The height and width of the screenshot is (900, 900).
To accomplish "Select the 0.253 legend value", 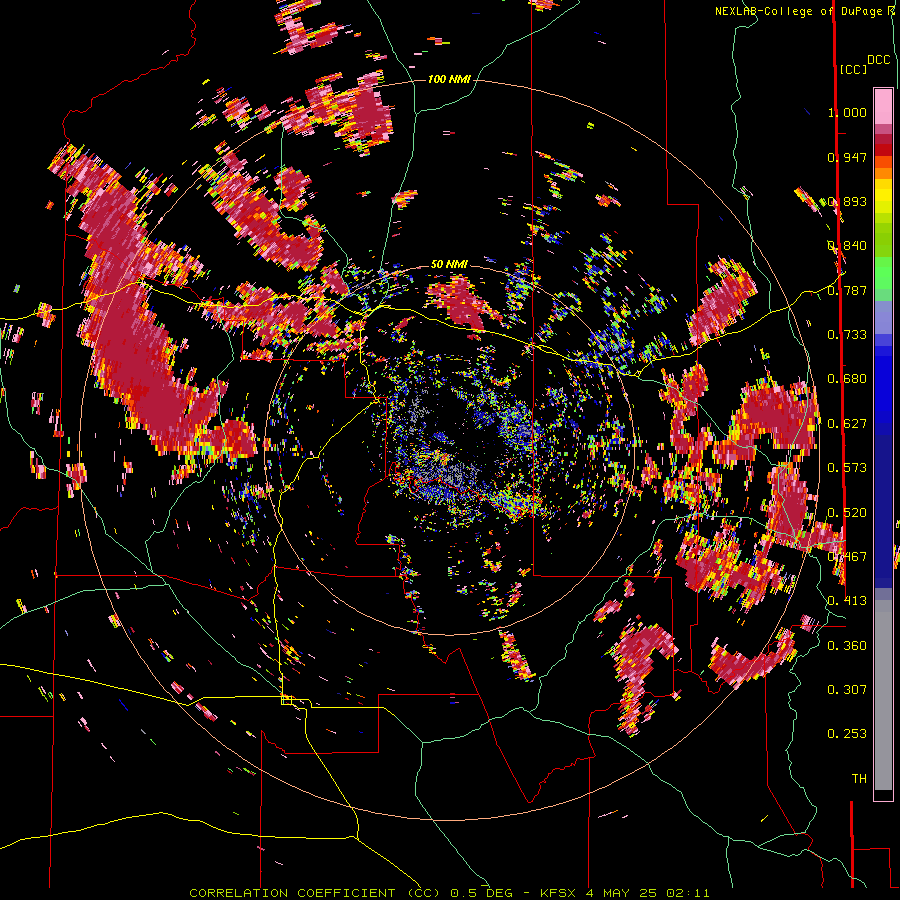I will pyautogui.click(x=847, y=734).
